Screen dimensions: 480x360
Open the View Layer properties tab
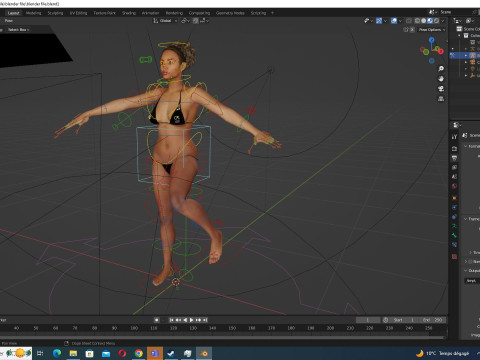pos(454,167)
